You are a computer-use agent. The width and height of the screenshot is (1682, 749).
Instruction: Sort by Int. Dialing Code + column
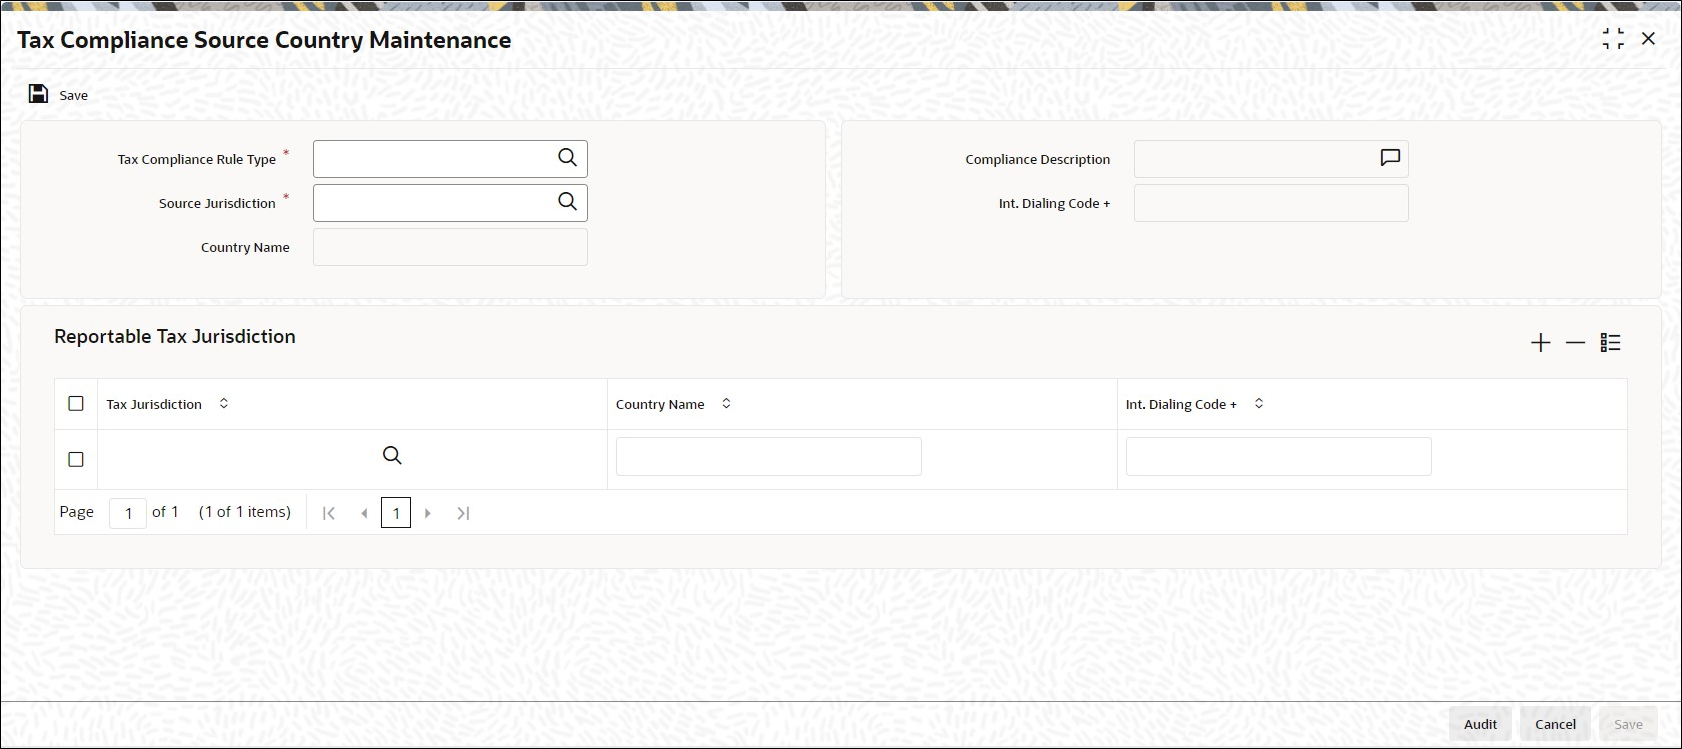tap(1259, 404)
